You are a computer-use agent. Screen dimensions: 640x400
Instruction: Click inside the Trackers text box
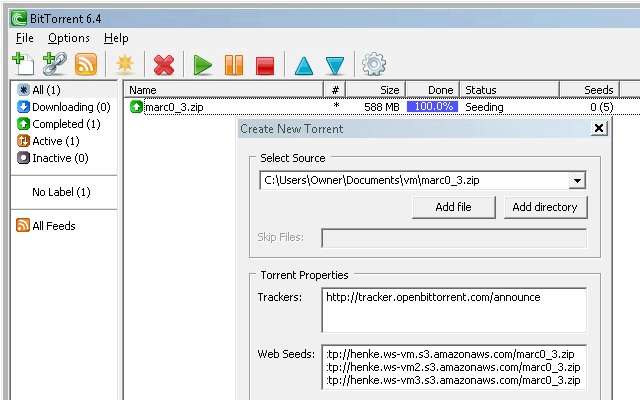tap(454, 310)
